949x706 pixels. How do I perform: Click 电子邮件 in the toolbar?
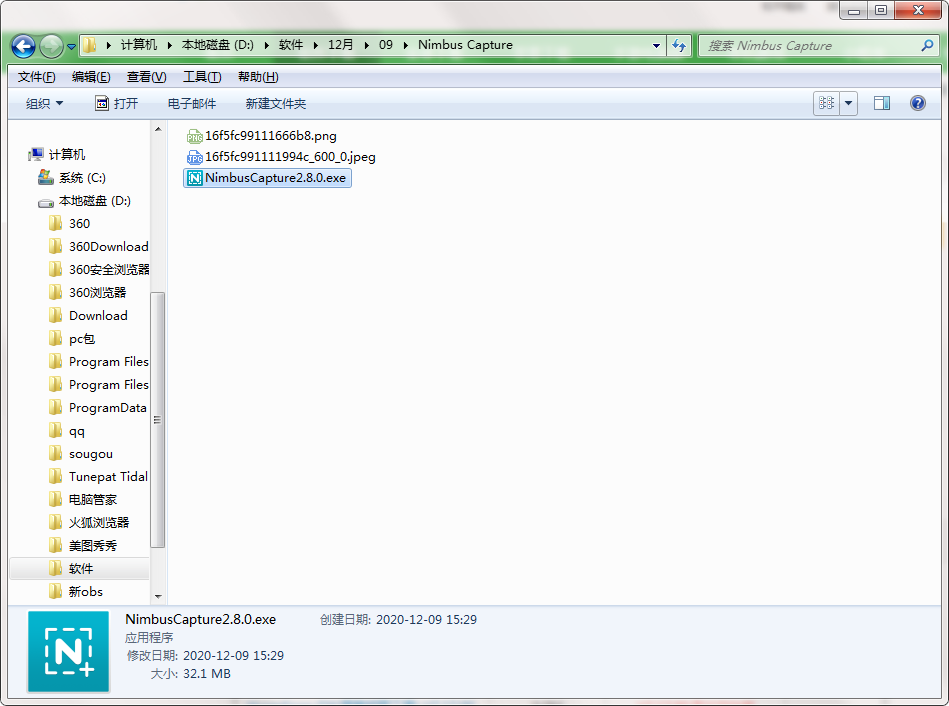pyautogui.click(x=192, y=104)
